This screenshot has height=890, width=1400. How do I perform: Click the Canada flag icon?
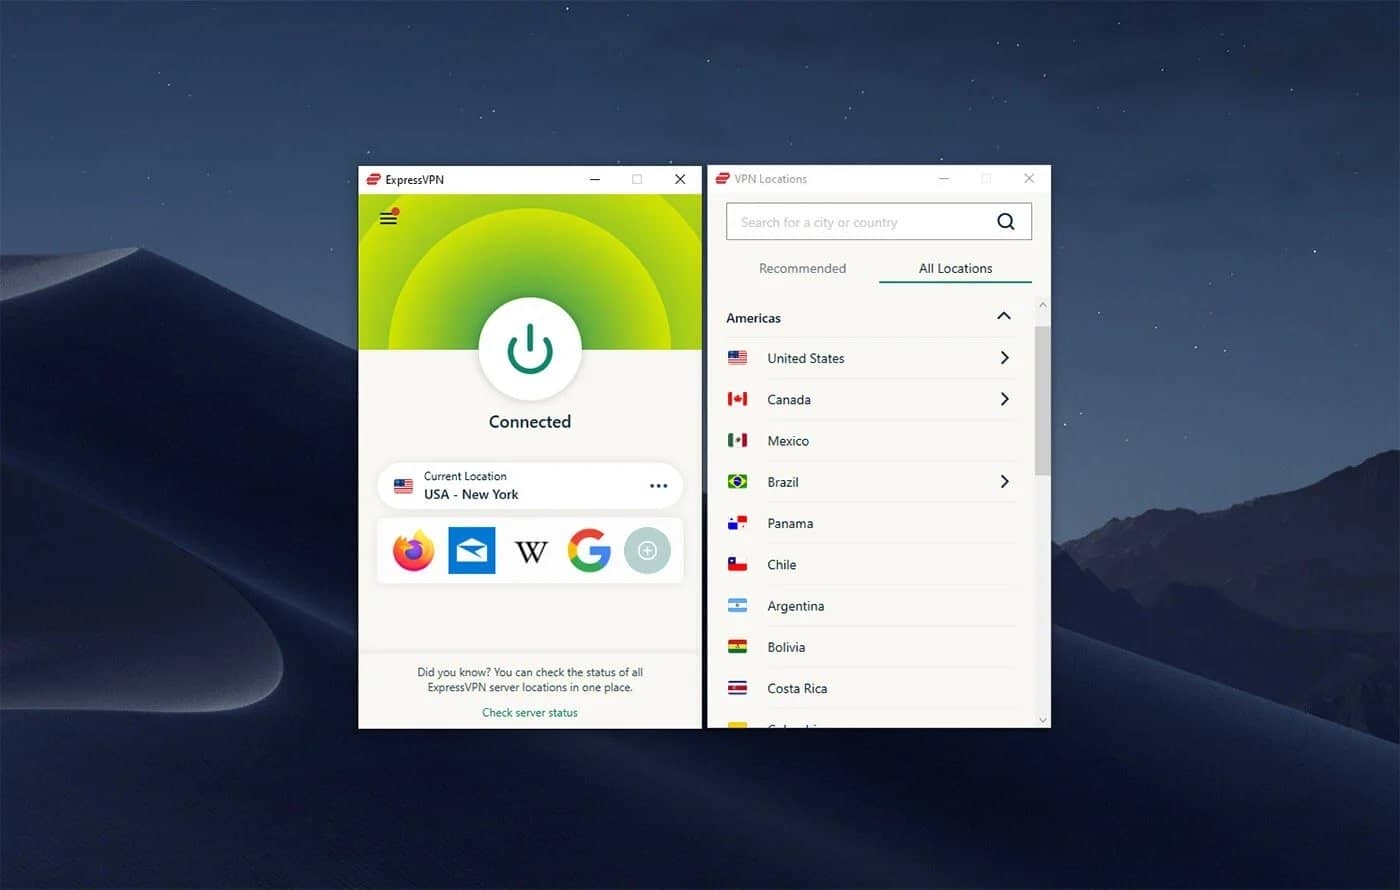737,399
